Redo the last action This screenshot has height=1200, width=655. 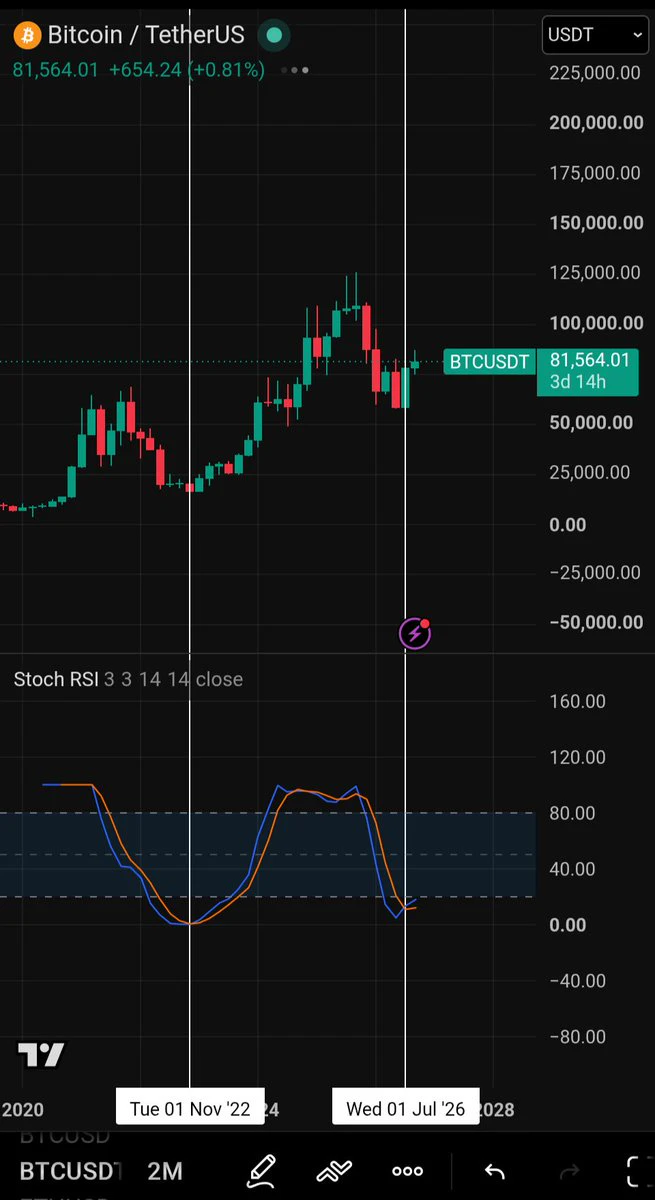click(569, 1171)
